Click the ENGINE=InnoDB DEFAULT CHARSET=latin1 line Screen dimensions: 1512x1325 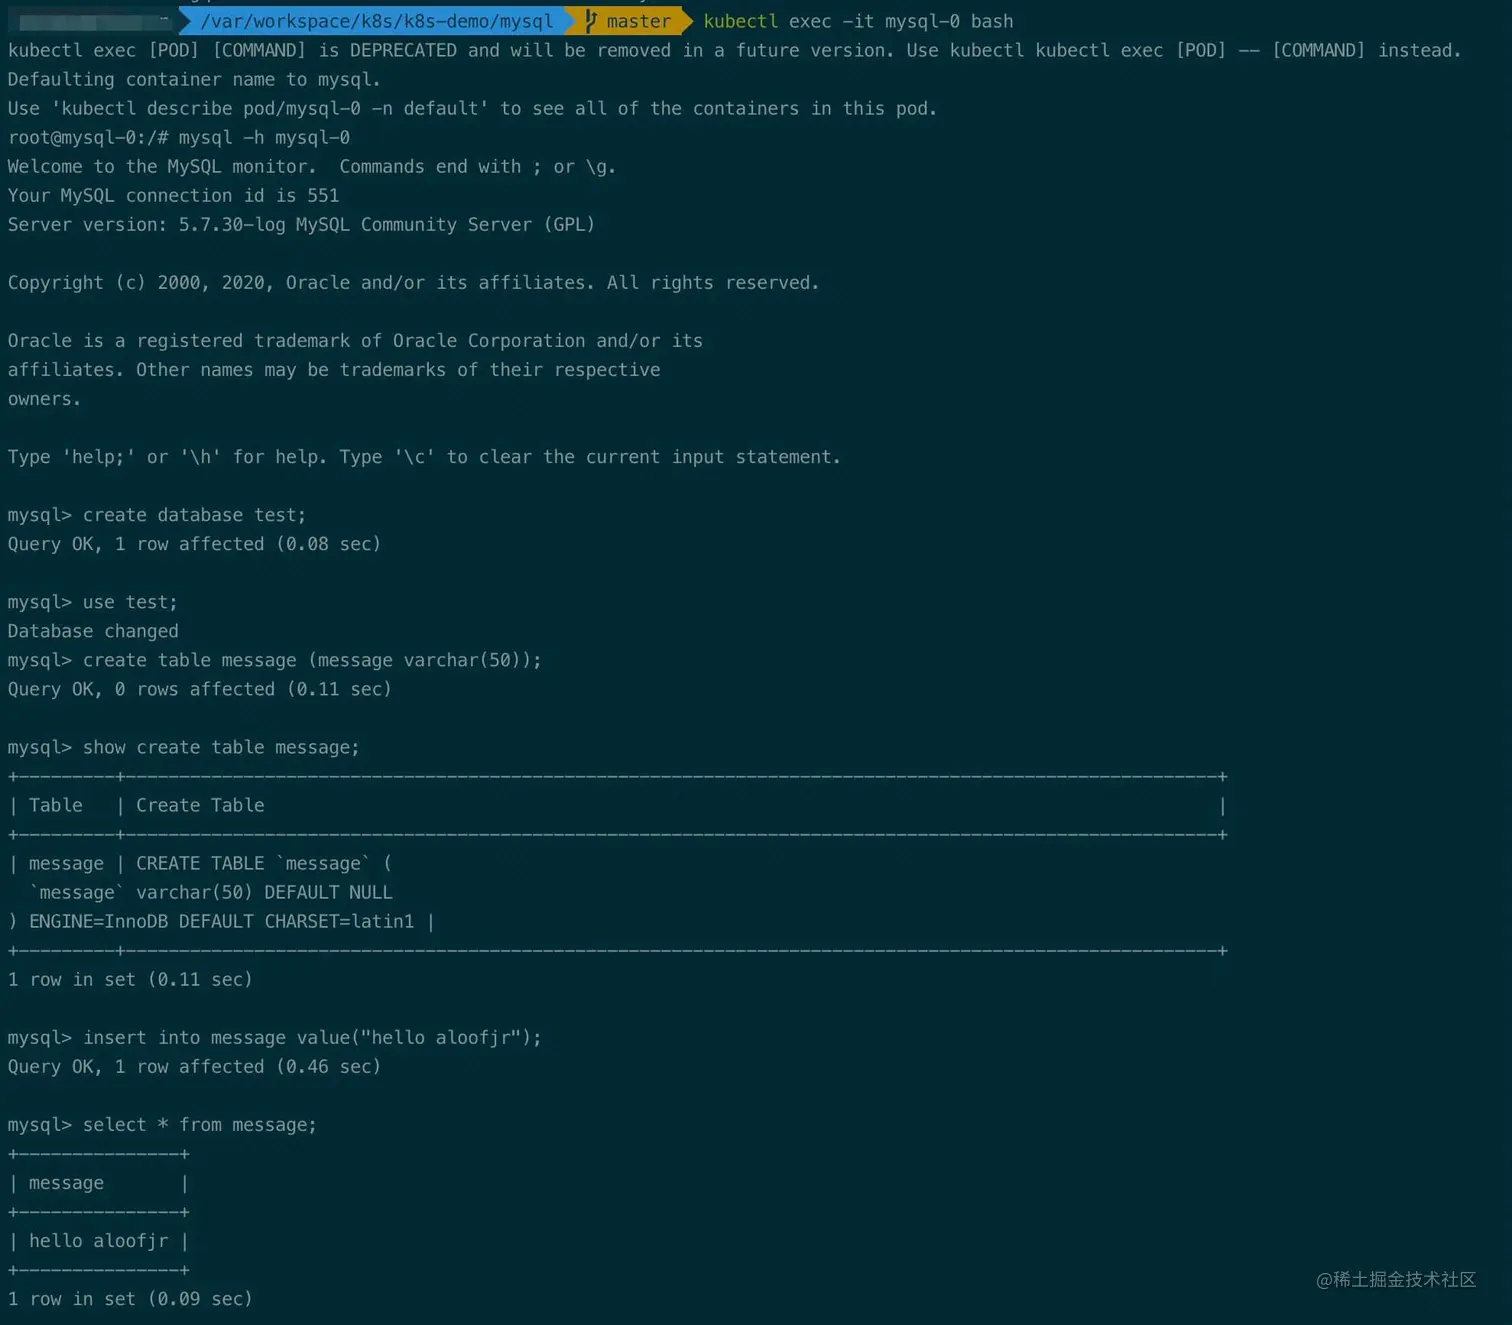click(x=221, y=920)
